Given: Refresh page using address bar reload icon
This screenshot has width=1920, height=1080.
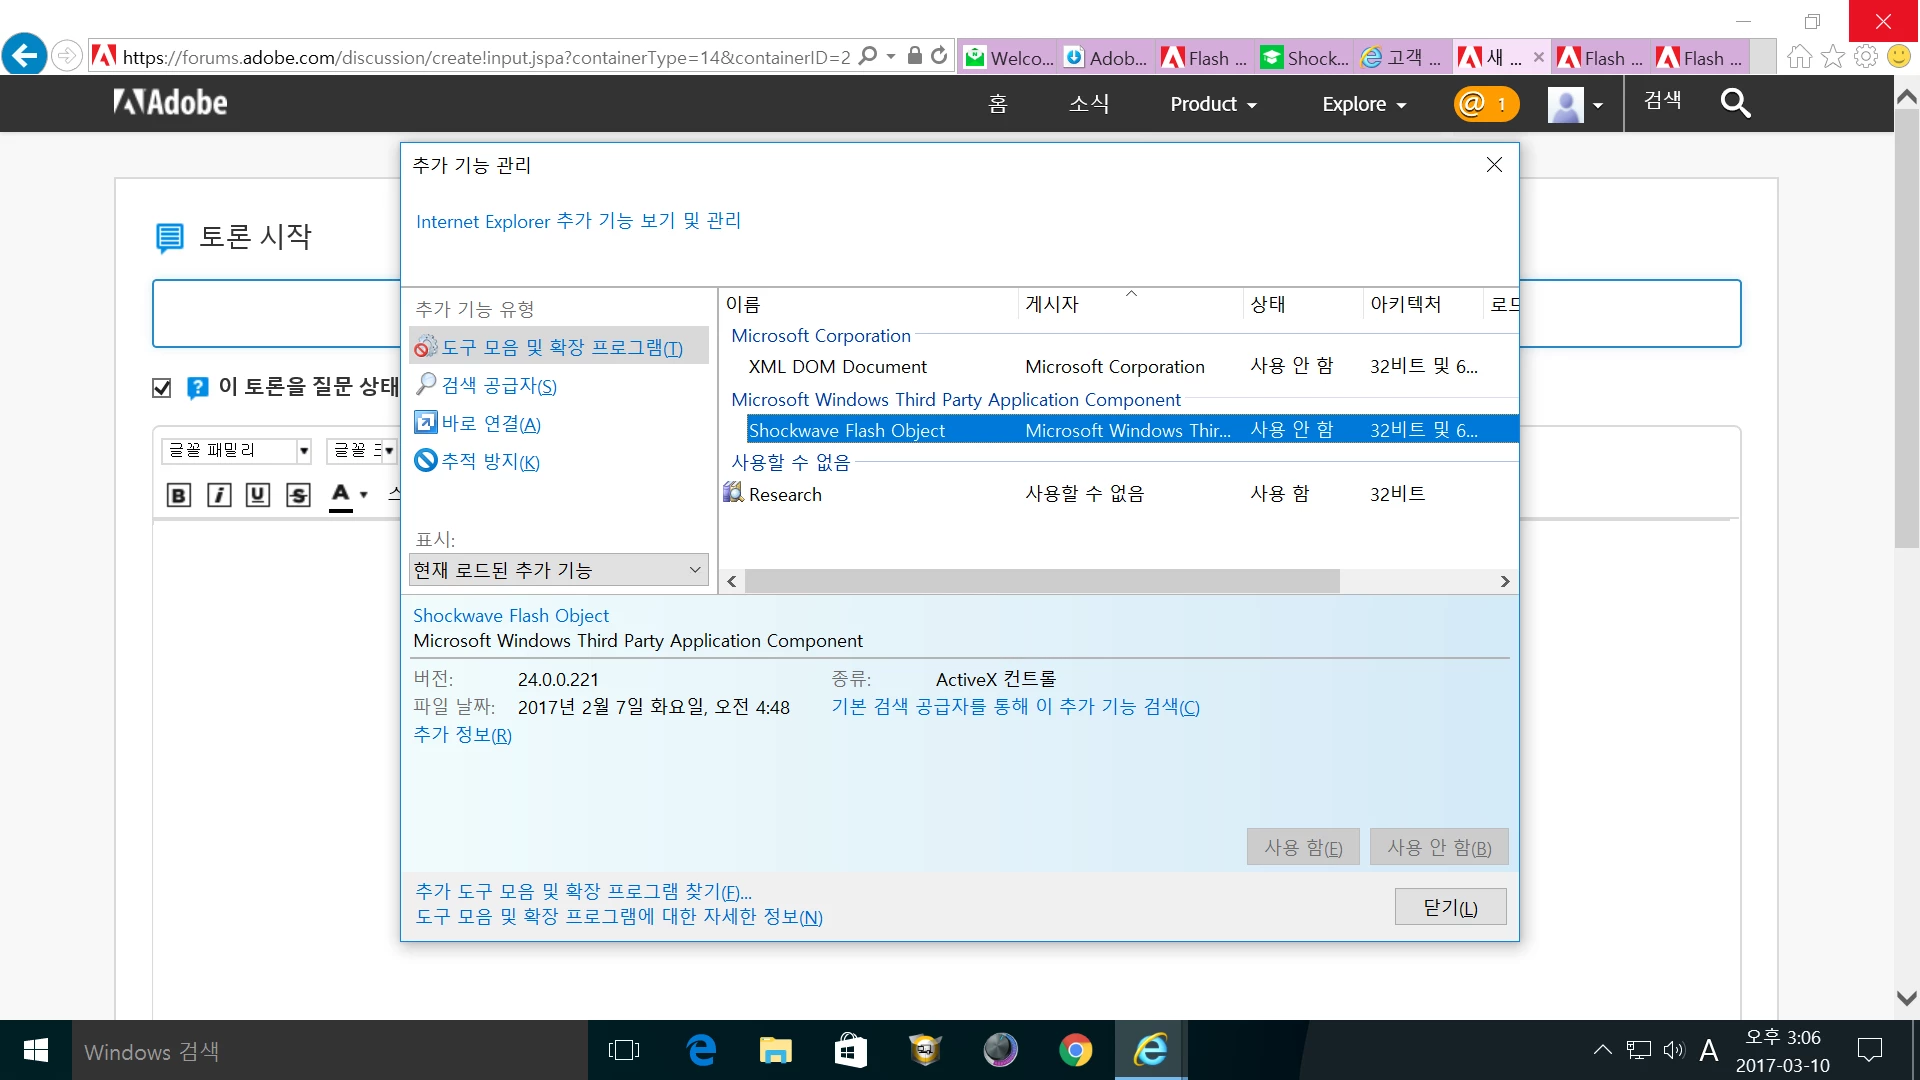Looking at the screenshot, I should 939,56.
